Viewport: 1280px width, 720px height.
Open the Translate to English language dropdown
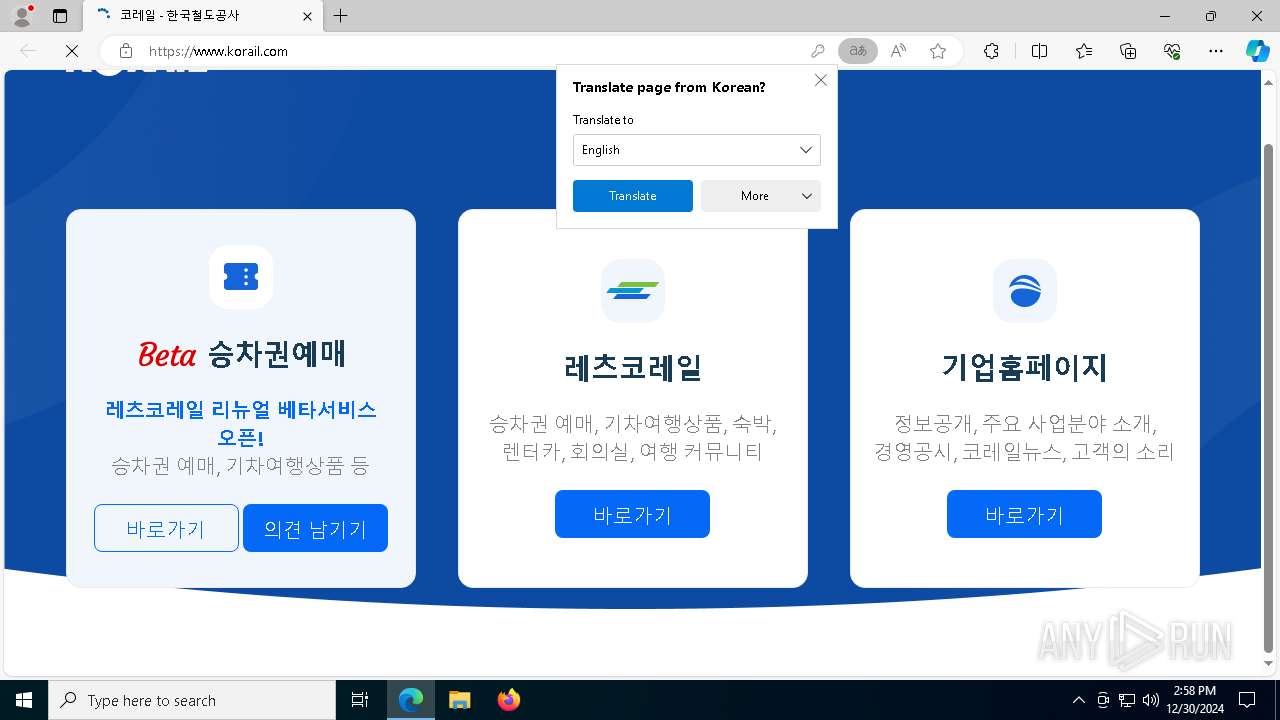coord(697,150)
